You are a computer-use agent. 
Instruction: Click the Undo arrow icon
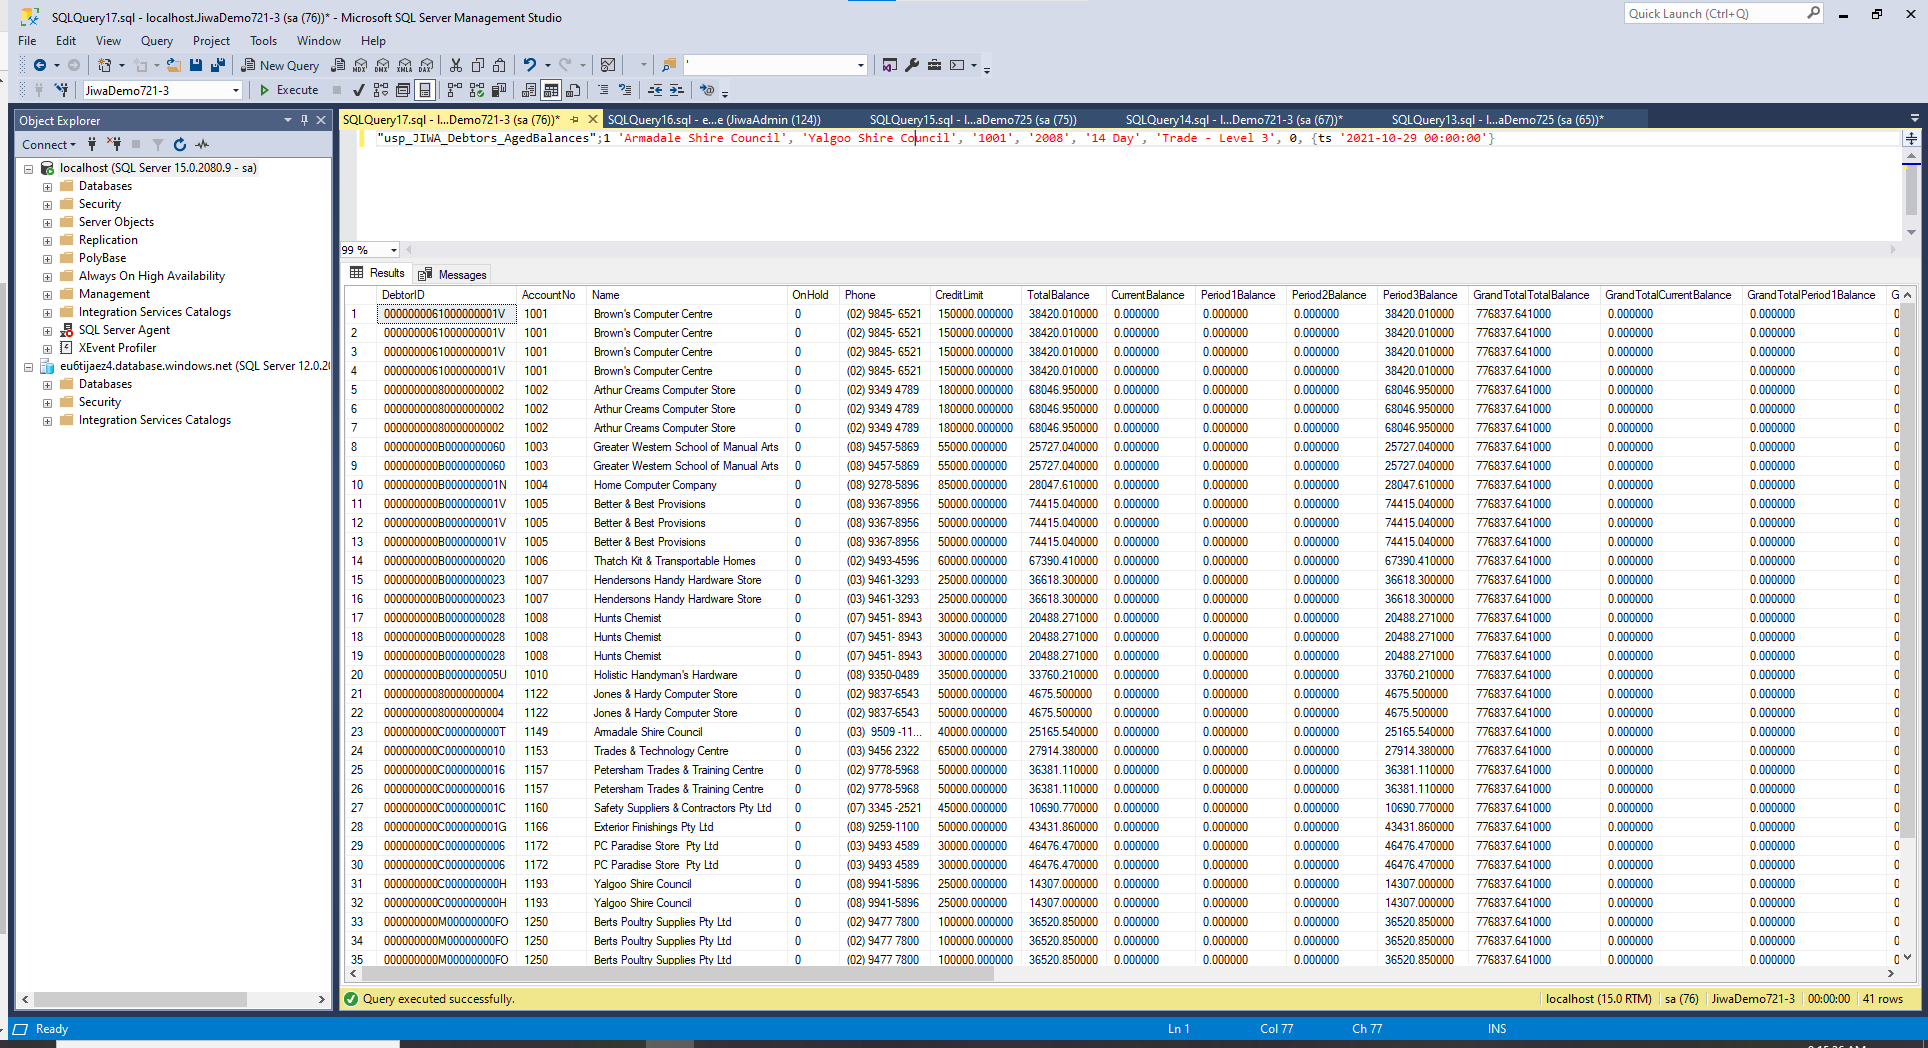pos(529,65)
